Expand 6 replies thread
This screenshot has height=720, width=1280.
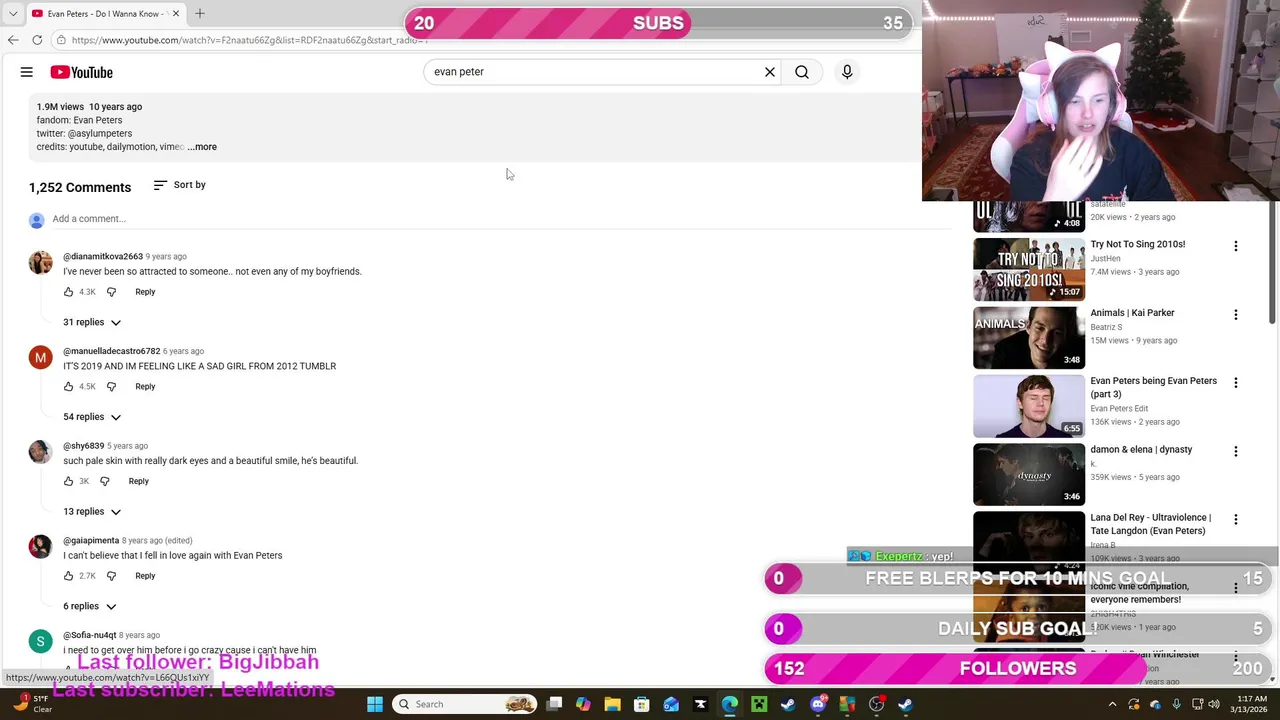coord(90,606)
